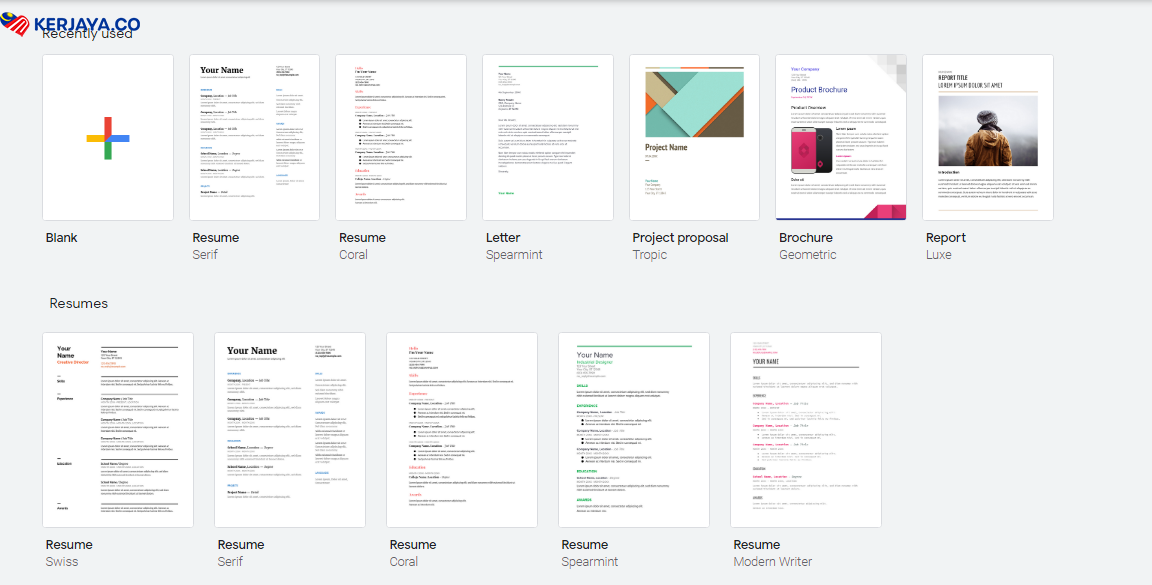Click the 'Letter' template title text
Screen dimensions: 1152x585
[x=503, y=238]
